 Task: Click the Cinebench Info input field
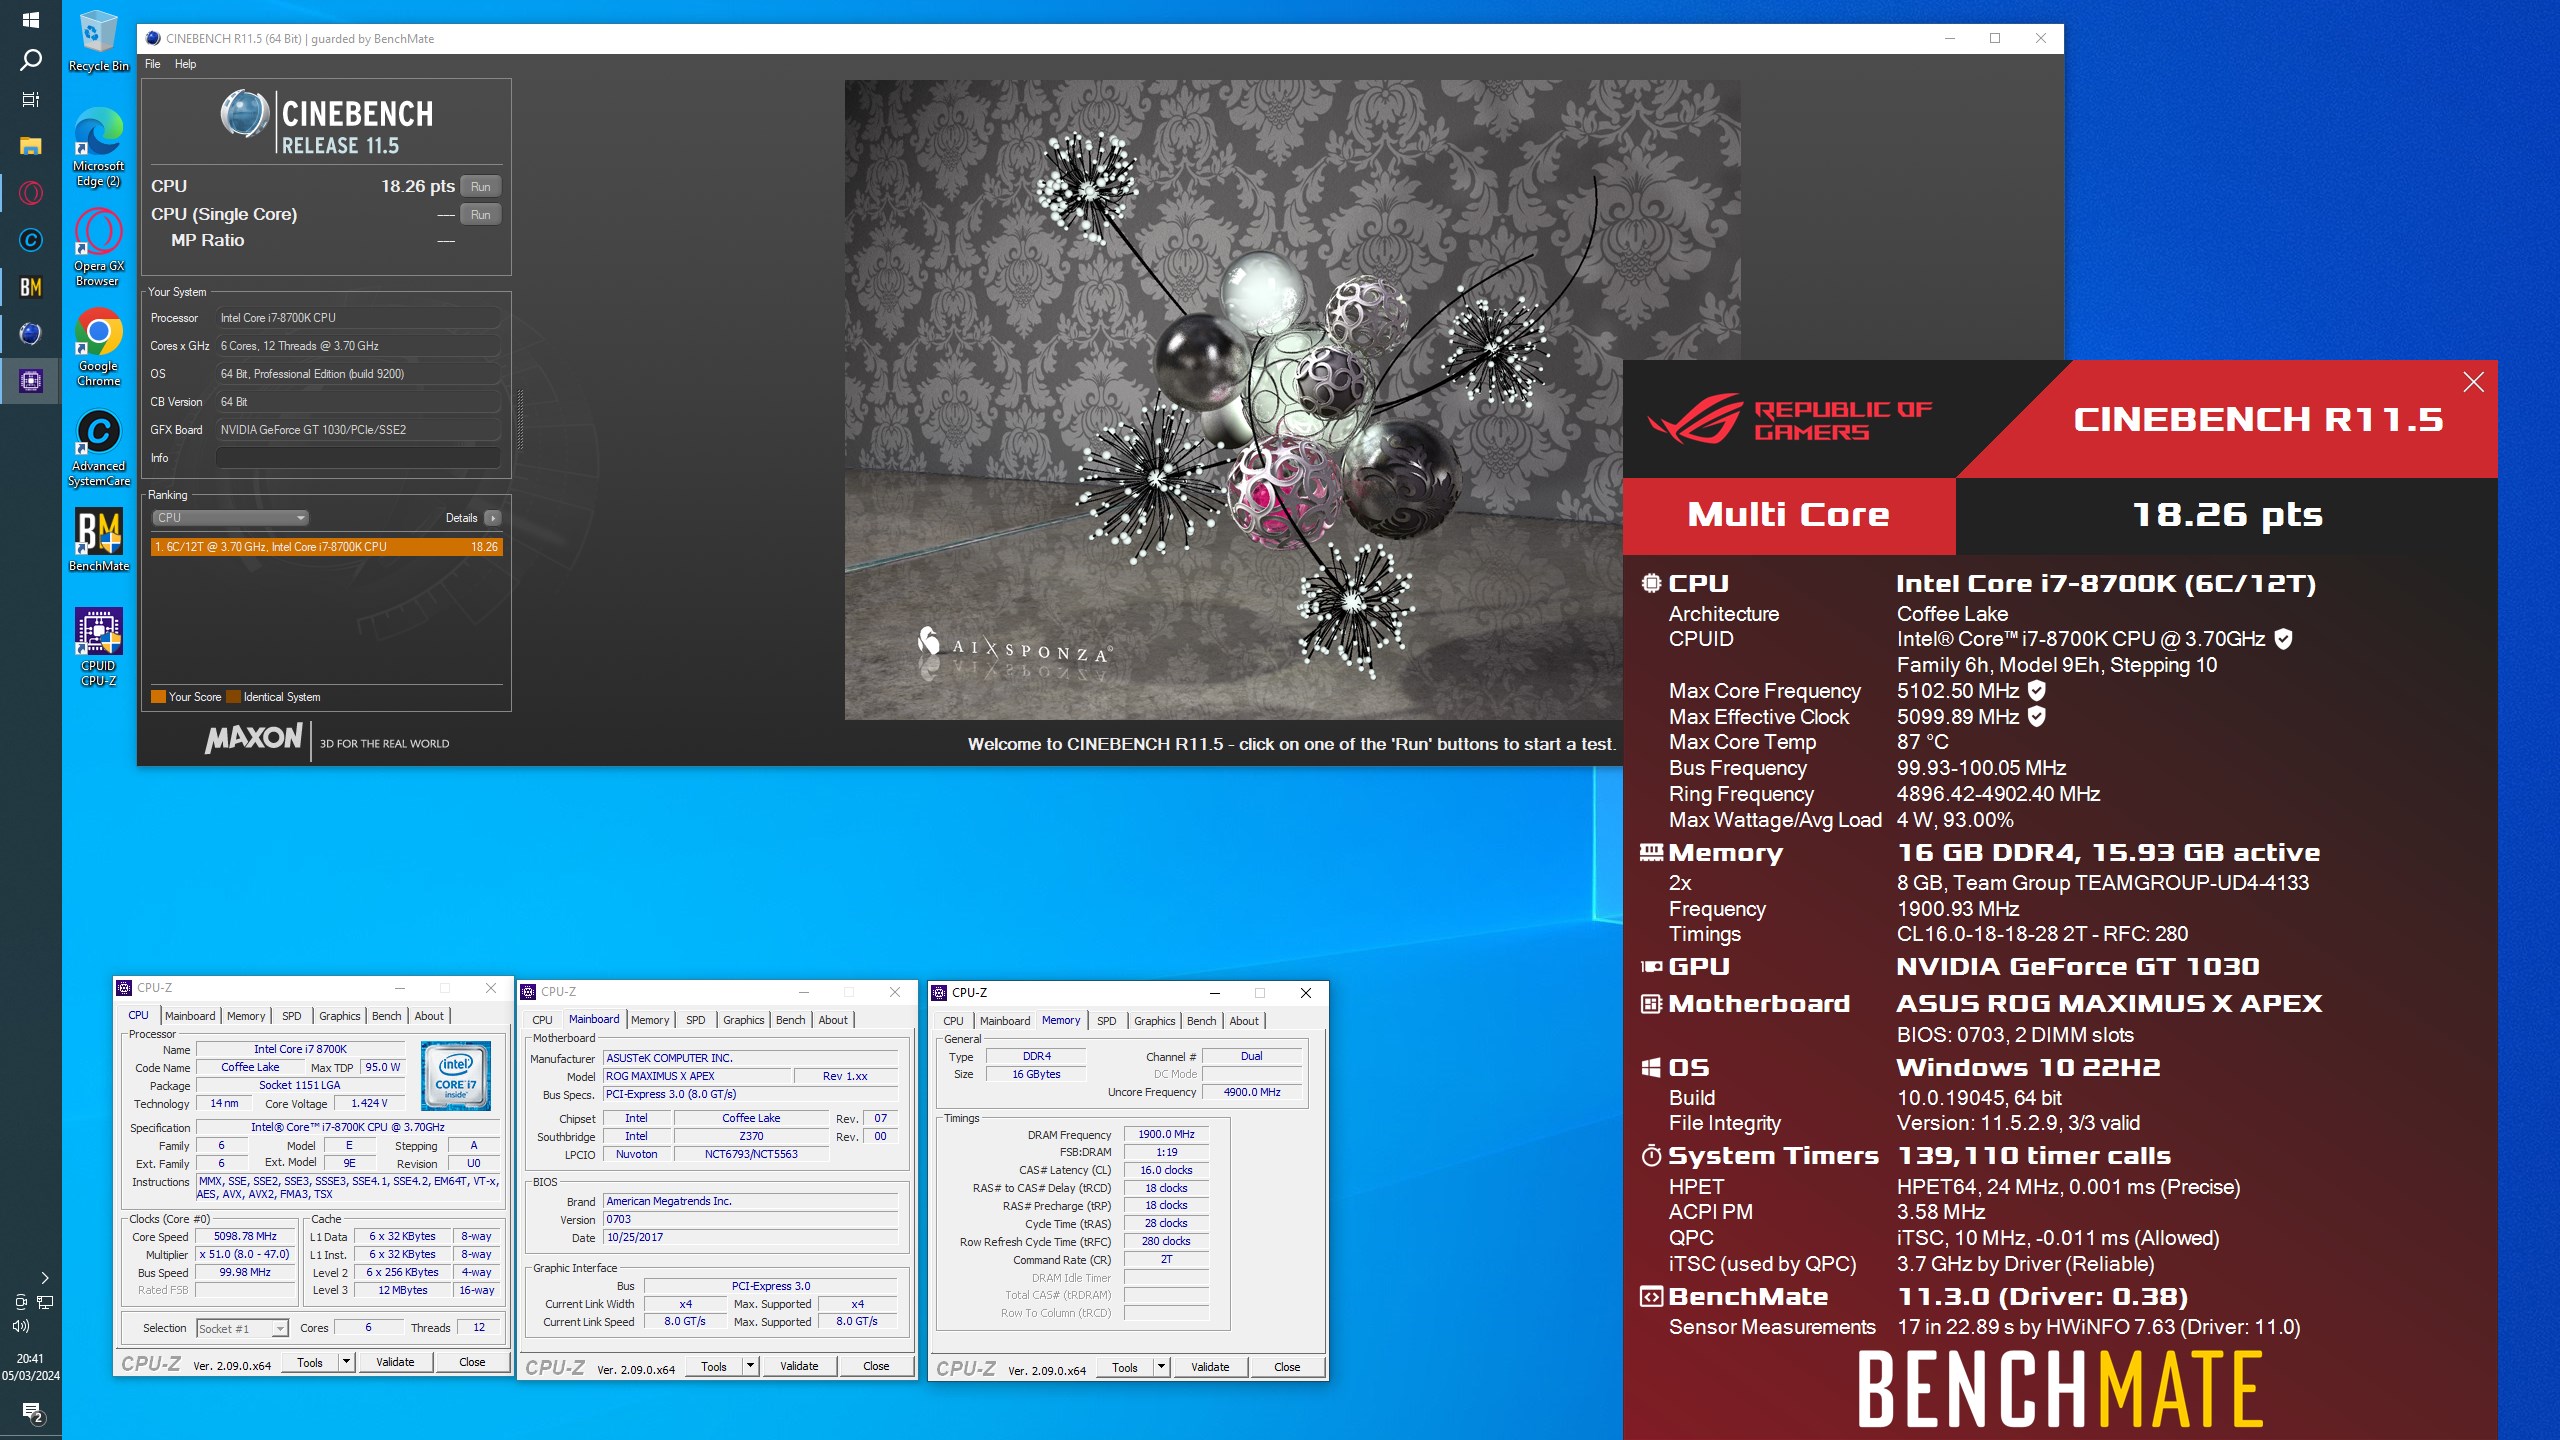358,458
